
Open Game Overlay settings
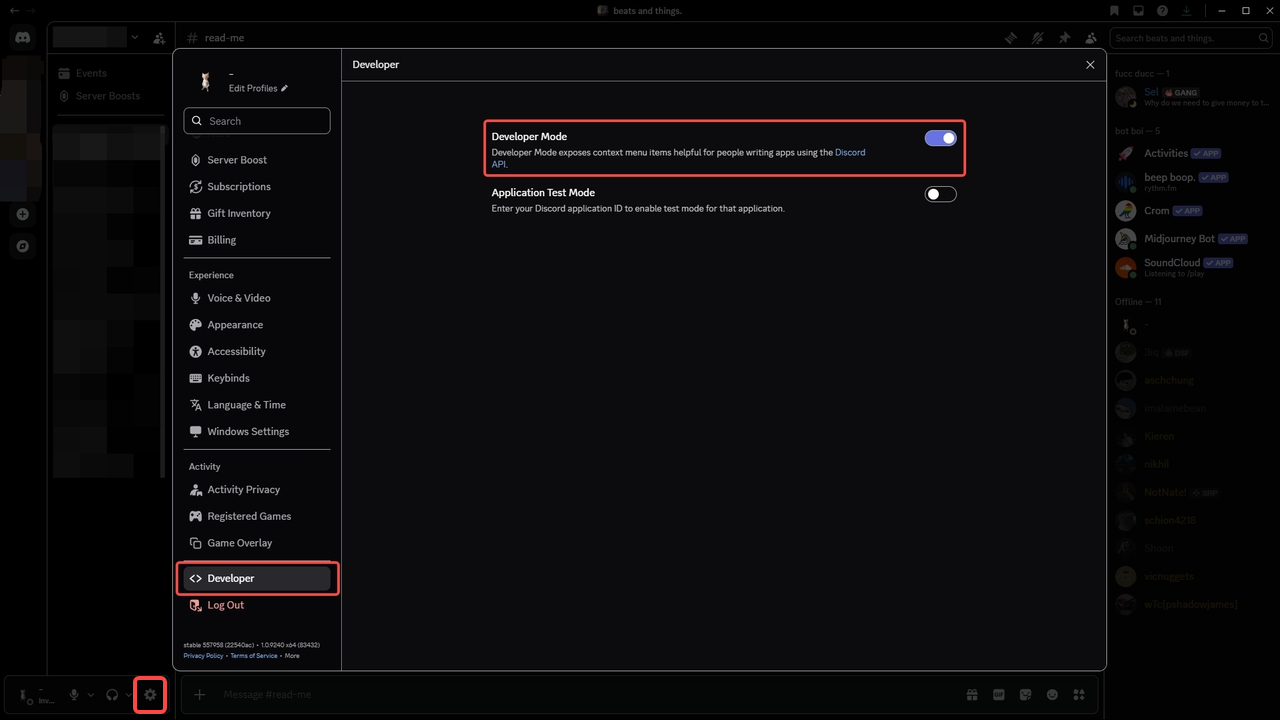coord(257,543)
